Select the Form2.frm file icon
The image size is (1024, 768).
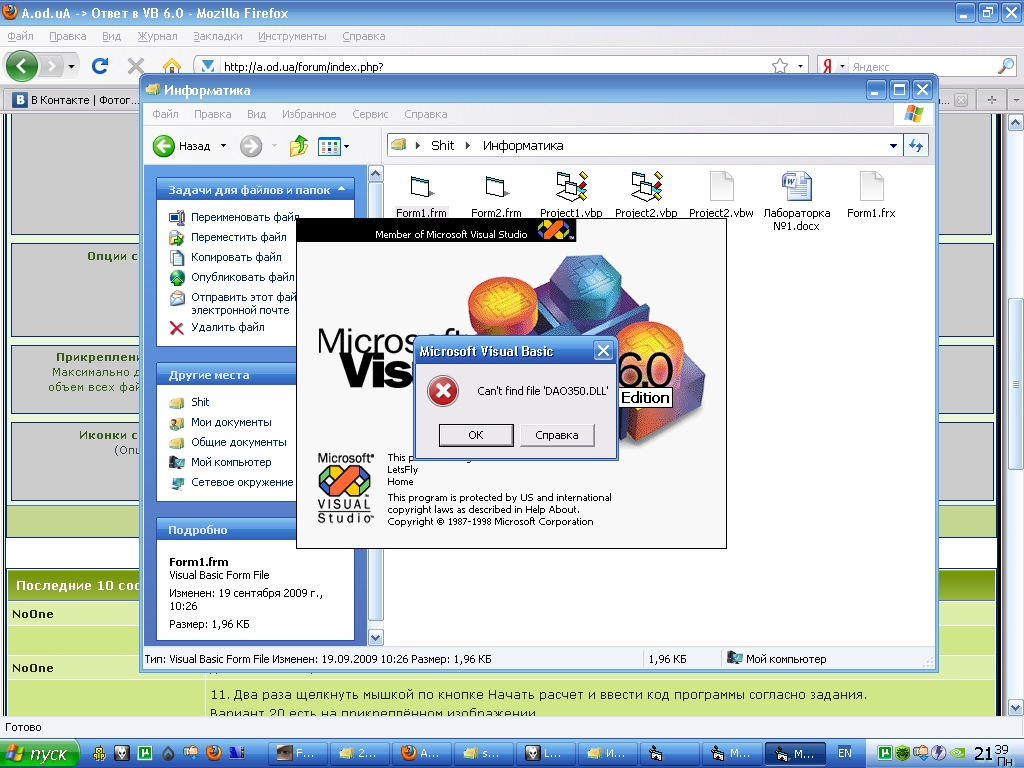click(x=496, y=187)
